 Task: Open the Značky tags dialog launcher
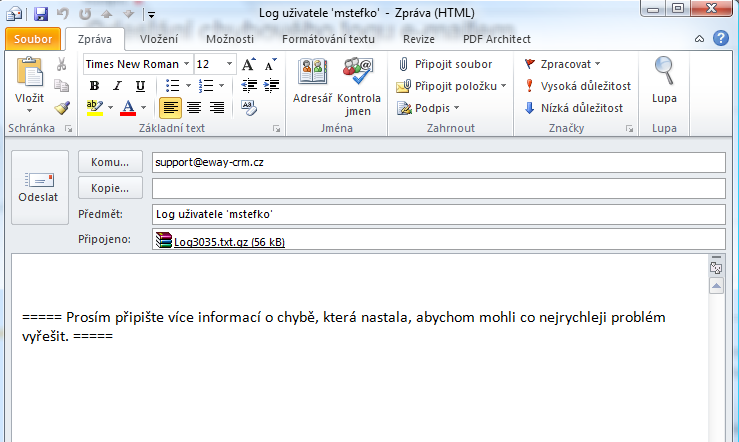coord(629,129)
